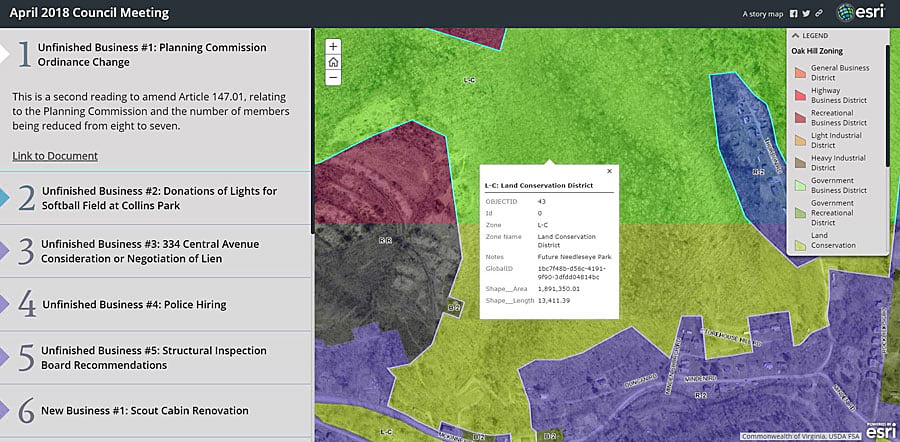Close the Land Conservation District popup
This screenshot has height=442, width=900.
(610, 171)
